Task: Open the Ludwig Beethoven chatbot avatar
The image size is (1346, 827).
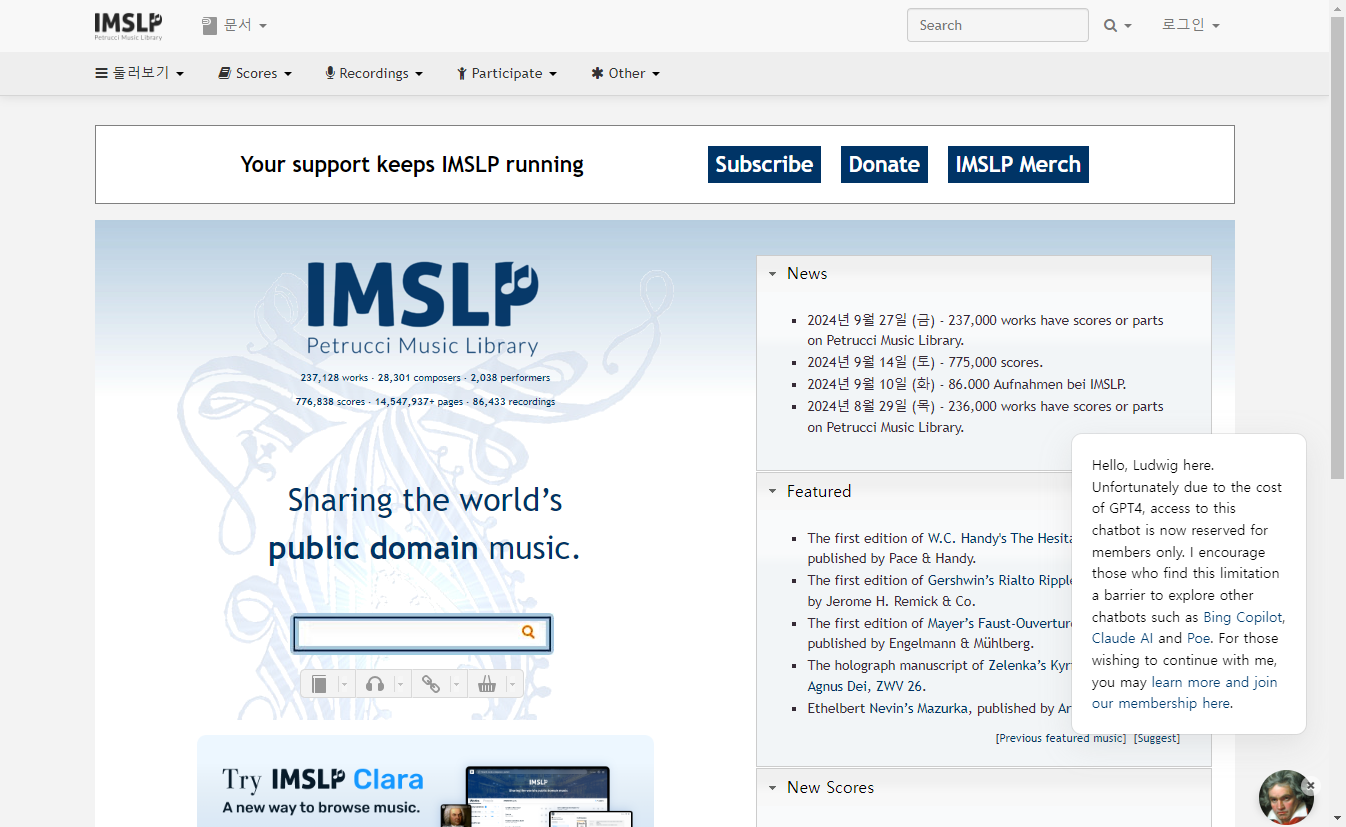Action: 1285,798
